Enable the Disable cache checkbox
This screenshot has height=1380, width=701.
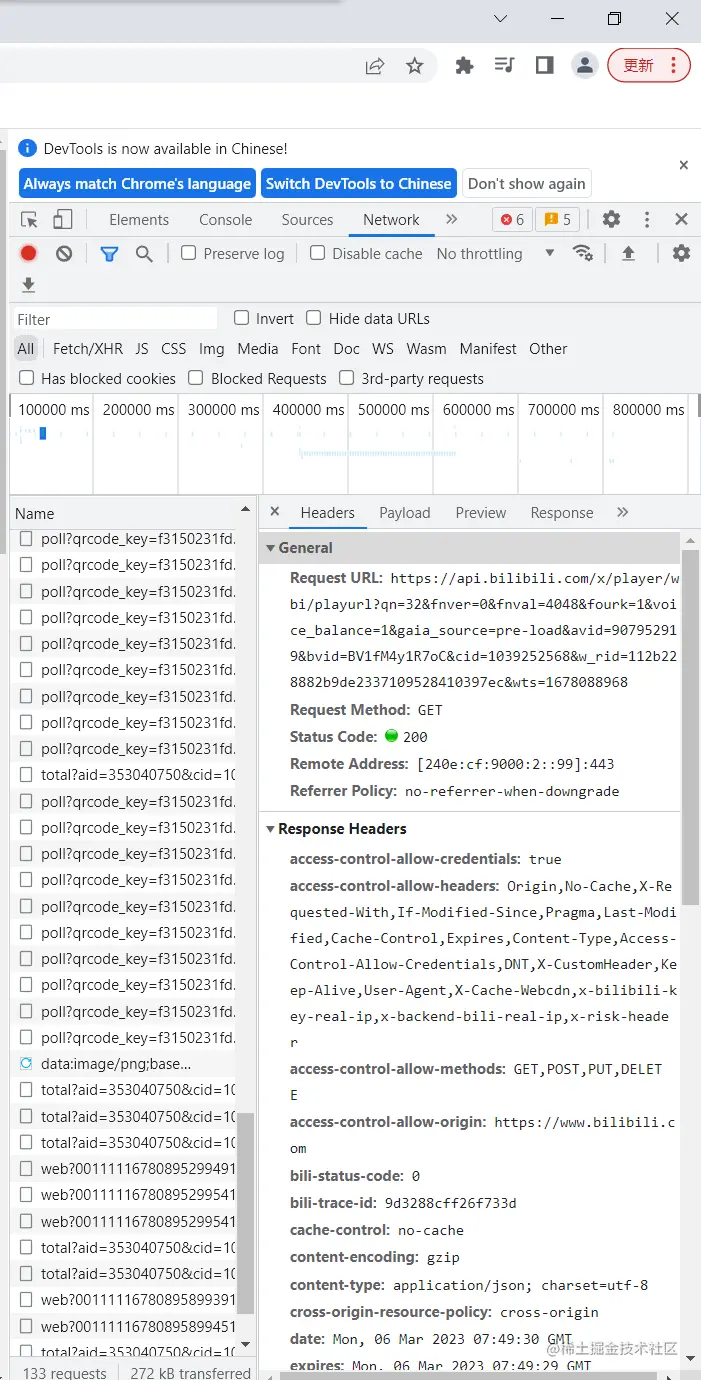coord(317,253)
